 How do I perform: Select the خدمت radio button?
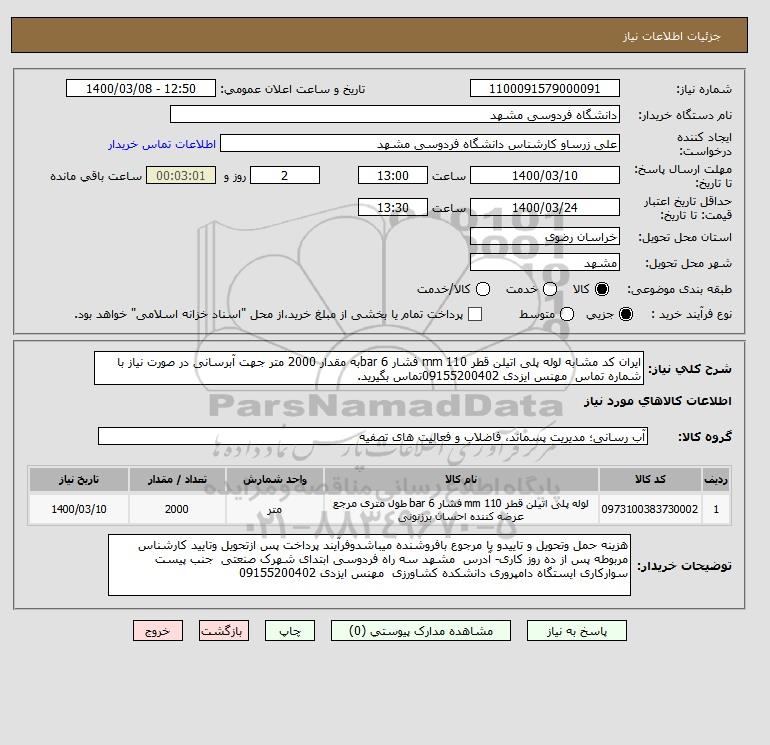[550, 289]
